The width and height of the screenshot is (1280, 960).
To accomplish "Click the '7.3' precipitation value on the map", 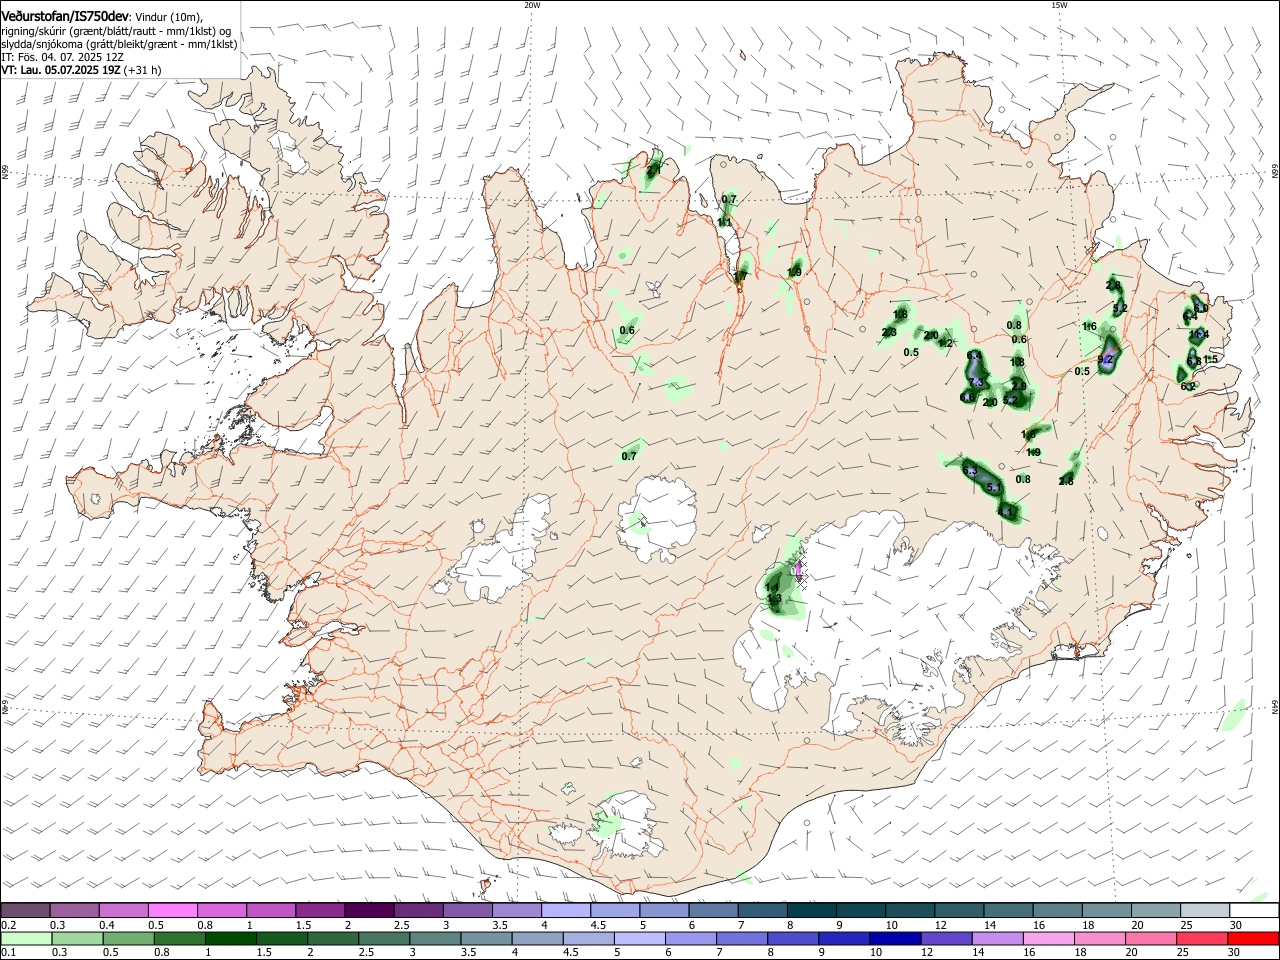I will [976, 382].
